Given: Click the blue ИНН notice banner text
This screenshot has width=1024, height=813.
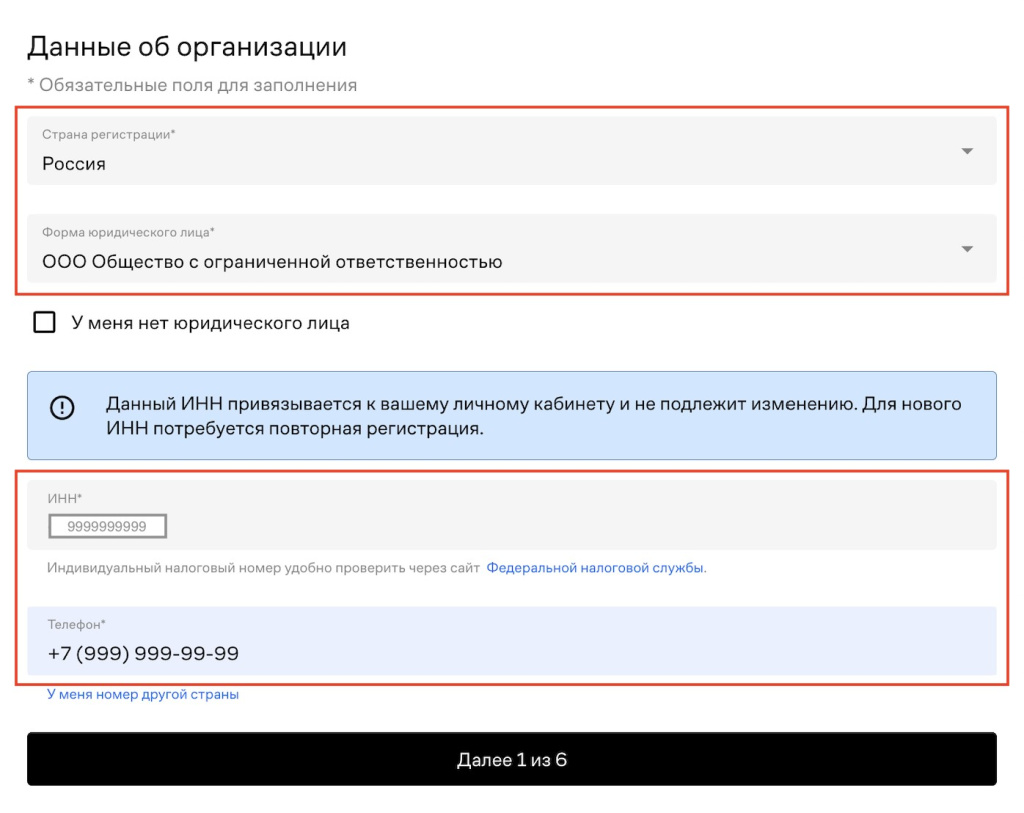Looking at the screenshot, I should 533,417.
